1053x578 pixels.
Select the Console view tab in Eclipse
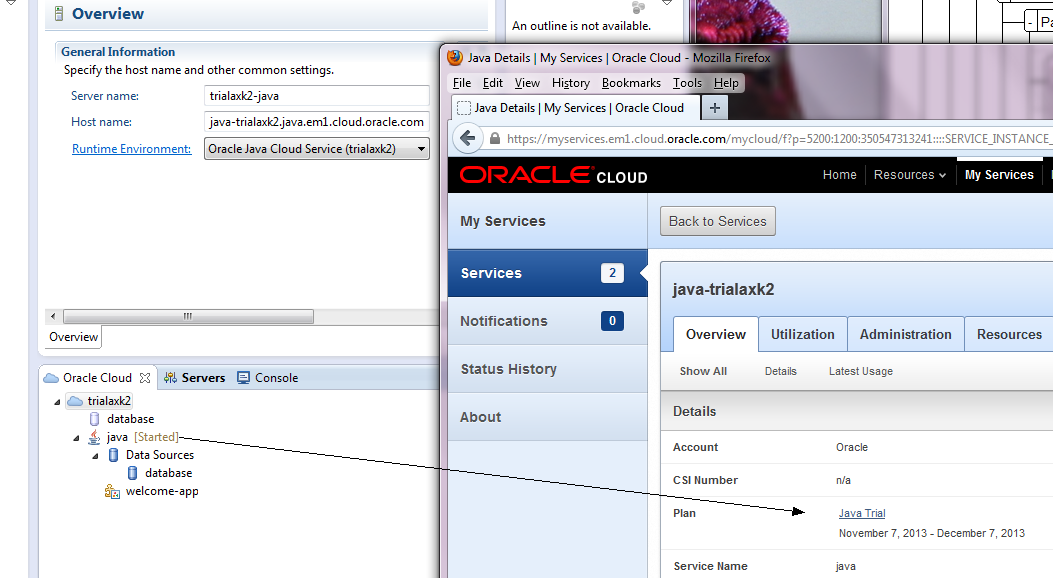[267, 378]
